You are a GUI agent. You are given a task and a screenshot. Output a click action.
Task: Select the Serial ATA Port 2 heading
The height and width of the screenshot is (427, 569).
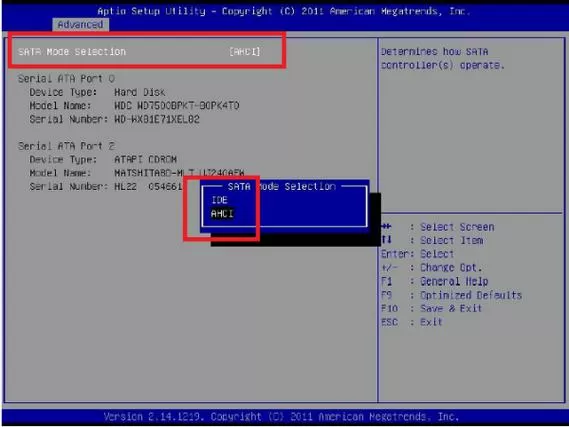pyautogui.click(x=66, y=146)
